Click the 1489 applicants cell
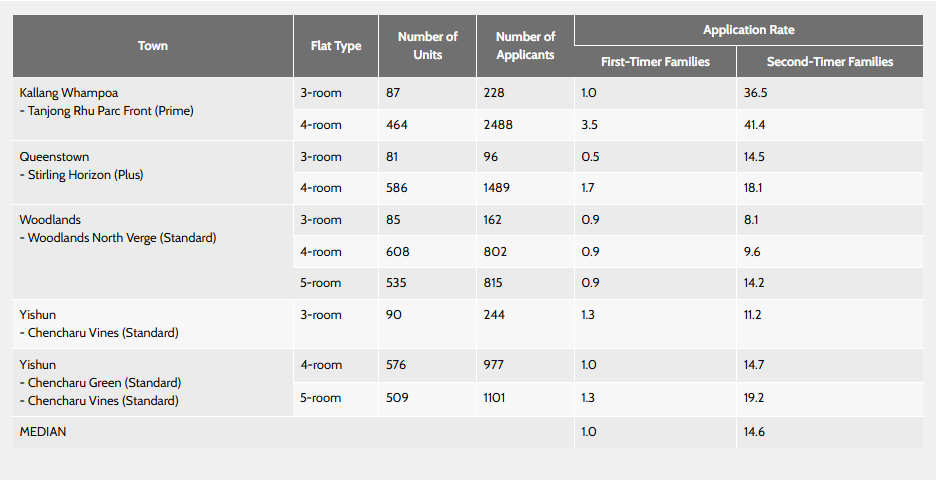This screenshot has width=936, height=480. [499, 188]
